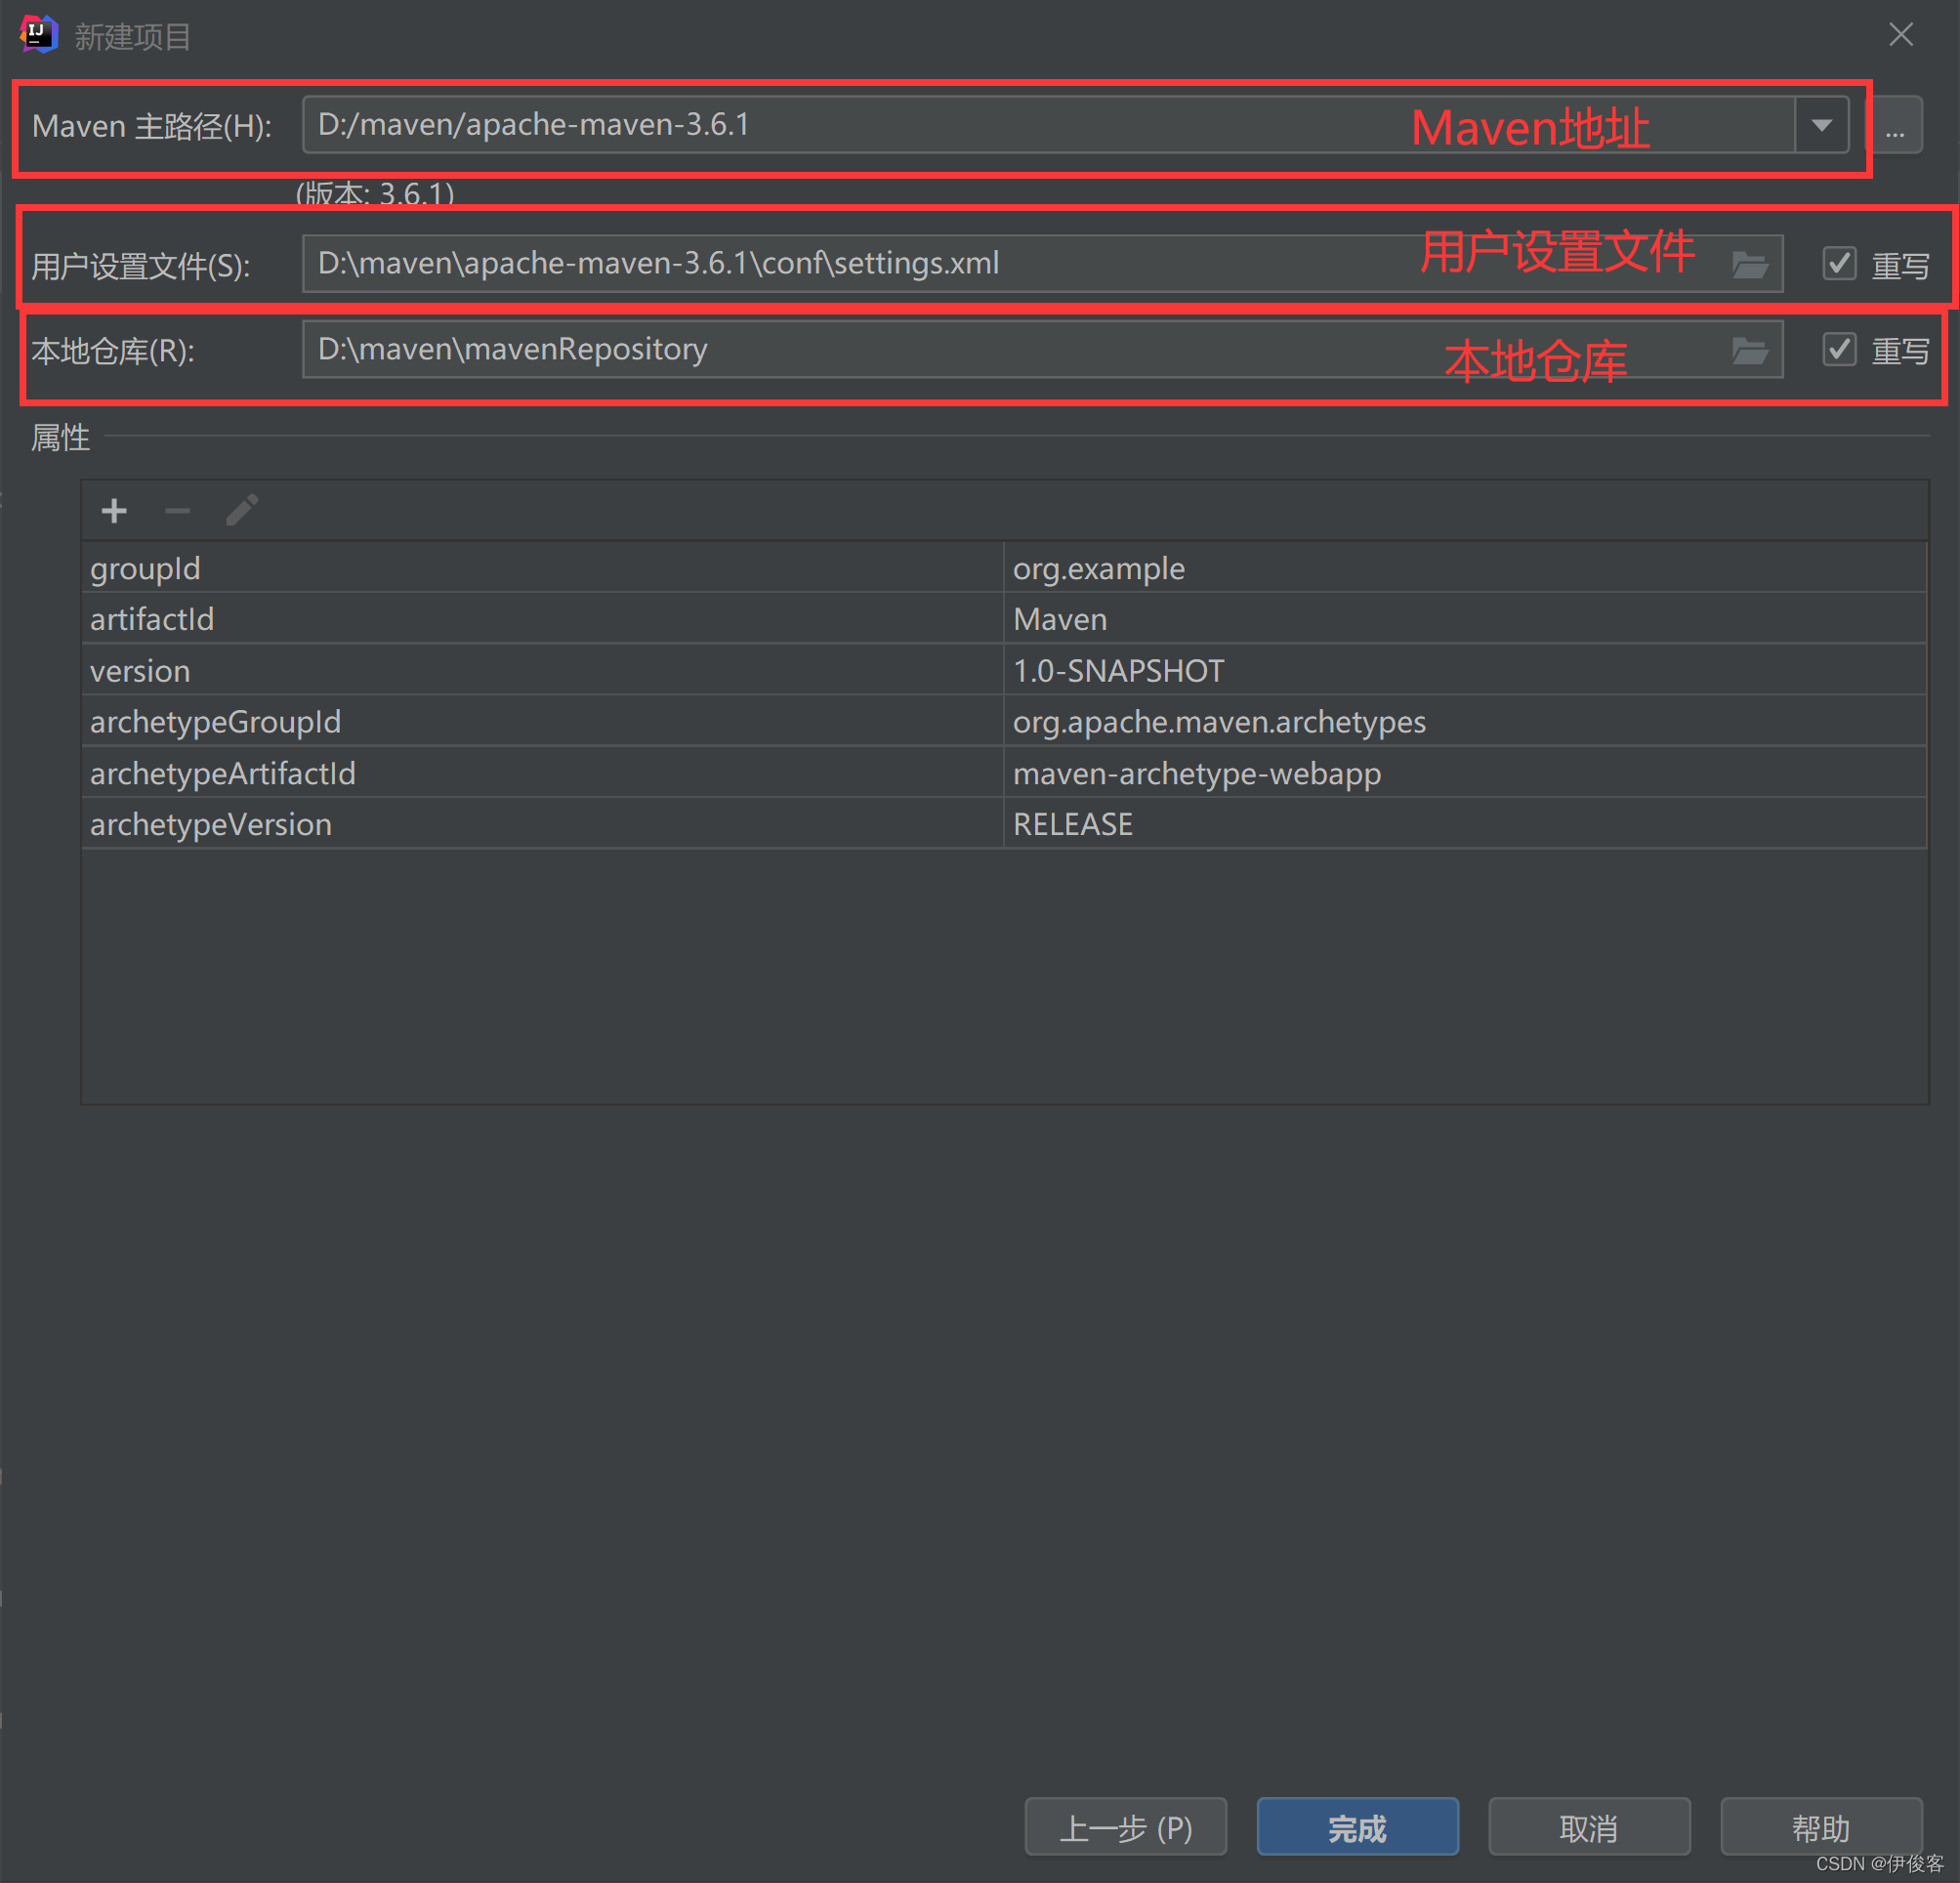The width and height of the screenshot is (1960, 1883).
Task: Click the 1.0-SNAPSHOT value cell
Action: tap(1465, 670)
